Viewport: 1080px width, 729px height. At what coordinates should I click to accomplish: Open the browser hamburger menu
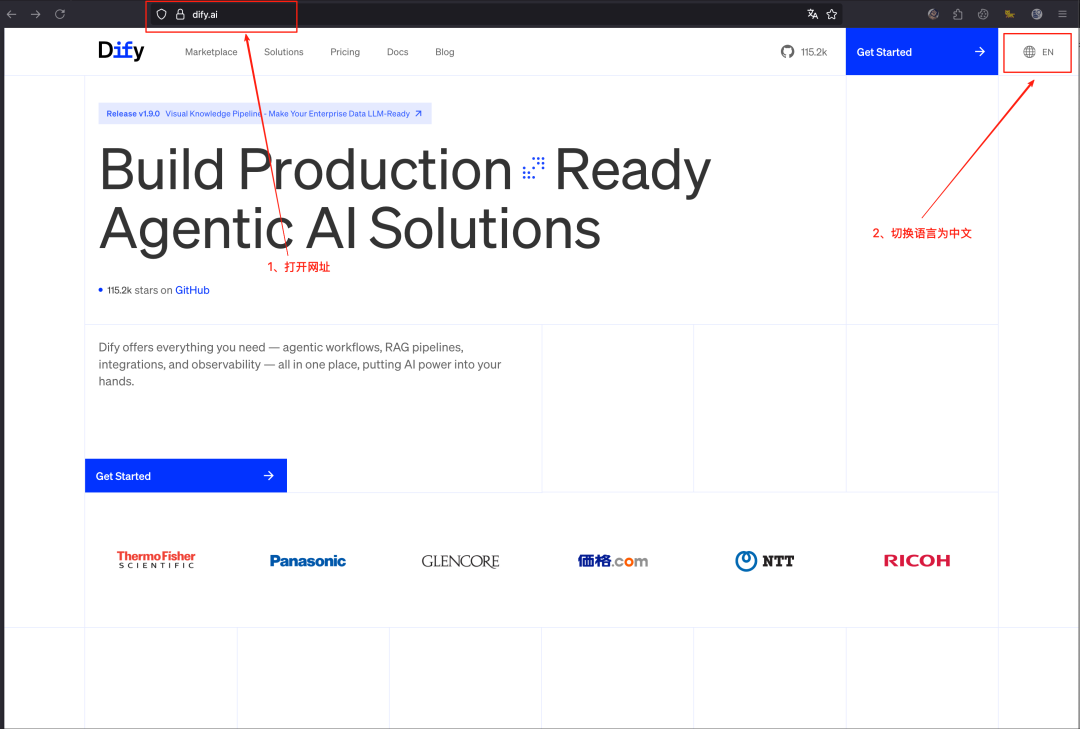pos(1063,14)
